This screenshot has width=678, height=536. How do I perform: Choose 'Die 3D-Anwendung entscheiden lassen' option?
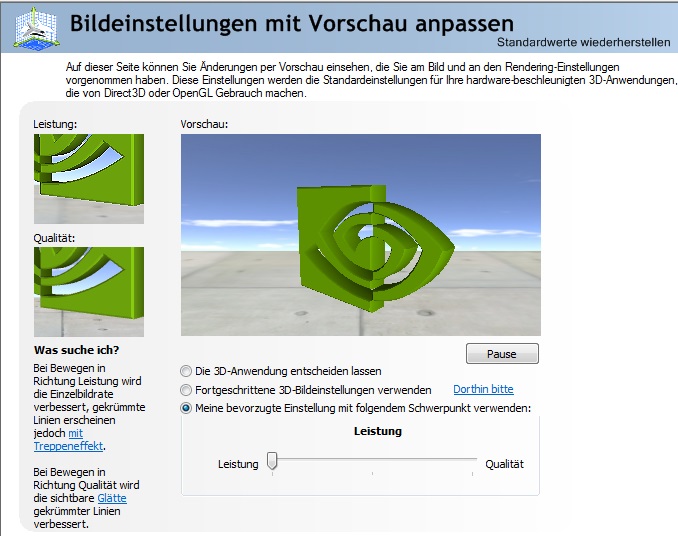[x=186, y=371]
